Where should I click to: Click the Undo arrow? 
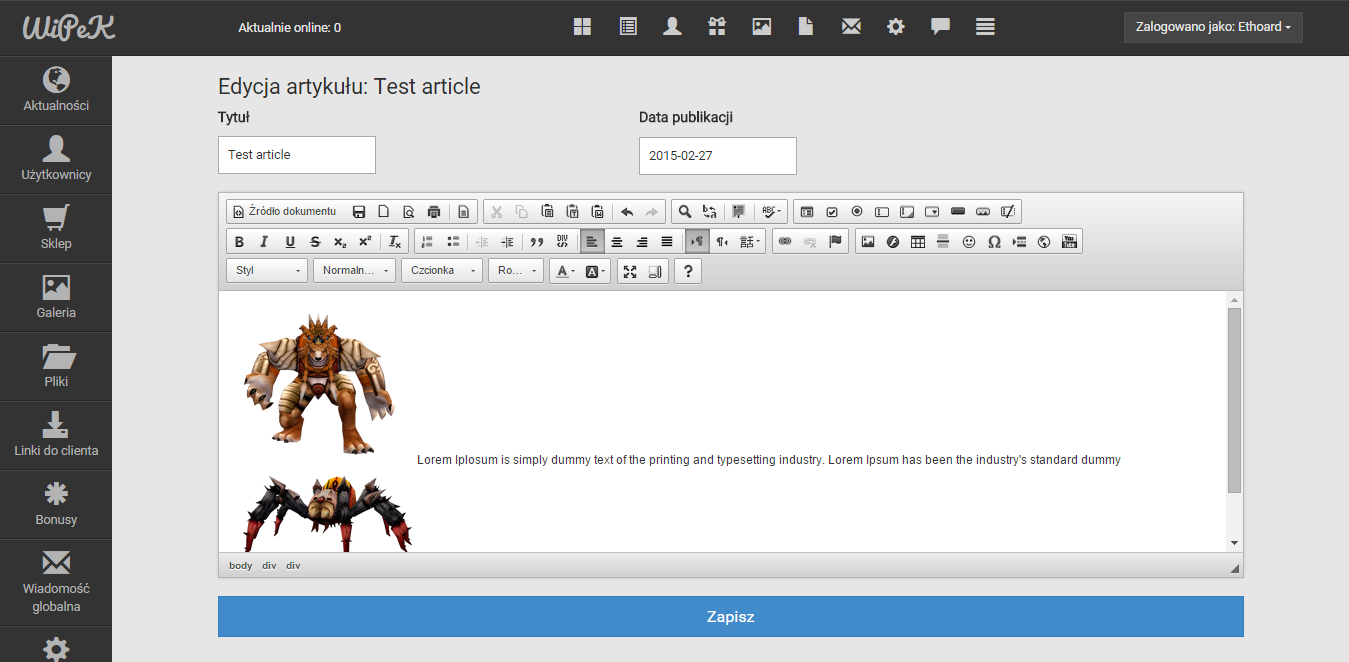tap(627, 212)
